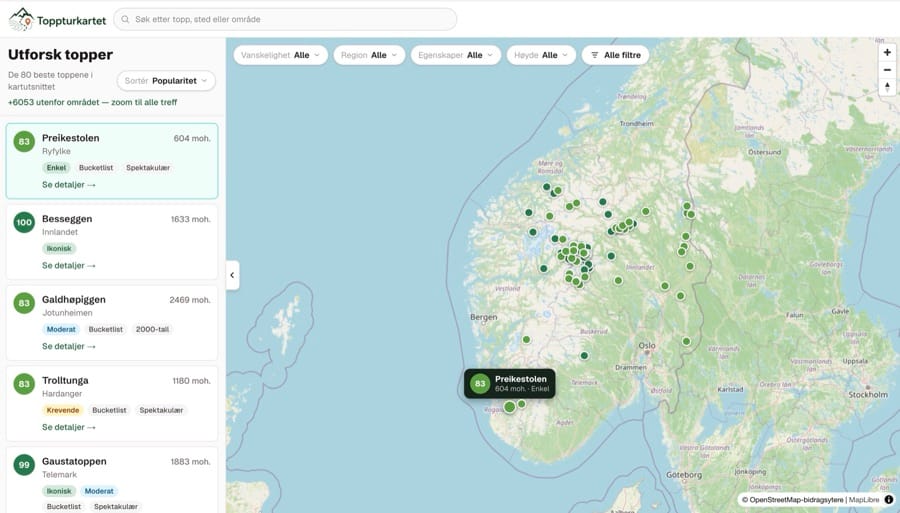Open Se detaljer for Preikestolen
Screen dimensions: 900x513
pyautogui.click(x=69, y=185)
